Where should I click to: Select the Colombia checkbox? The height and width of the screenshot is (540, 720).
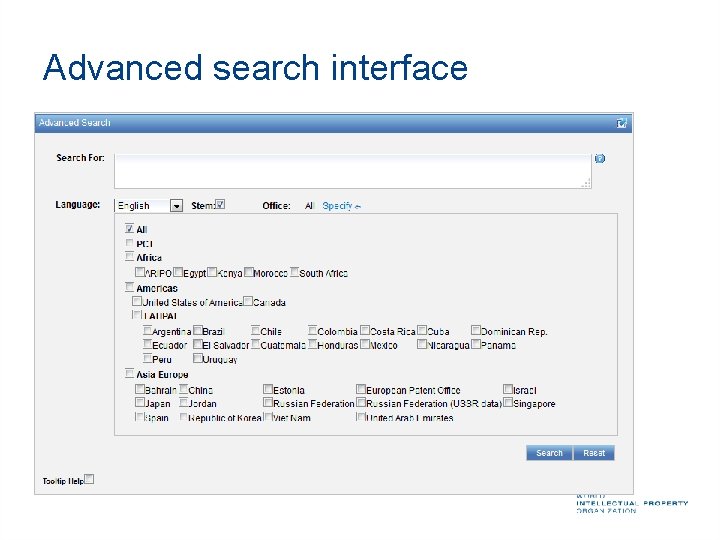point(313,330)
